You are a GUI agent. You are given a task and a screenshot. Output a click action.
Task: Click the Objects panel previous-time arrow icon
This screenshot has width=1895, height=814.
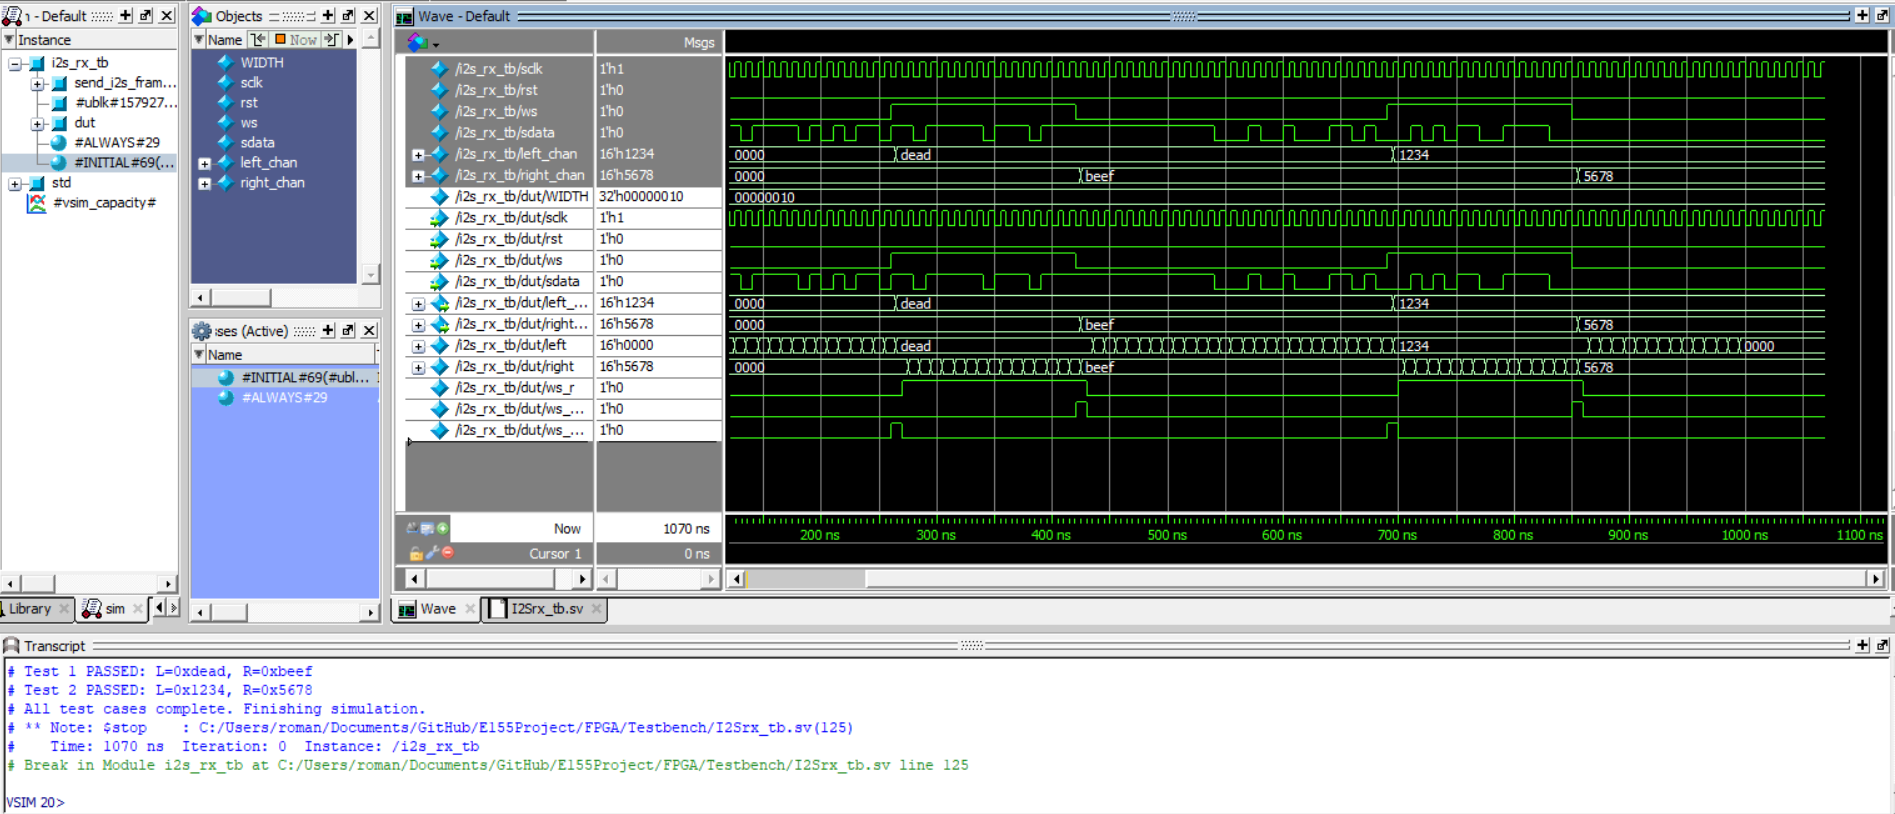[x=258, y=40]
